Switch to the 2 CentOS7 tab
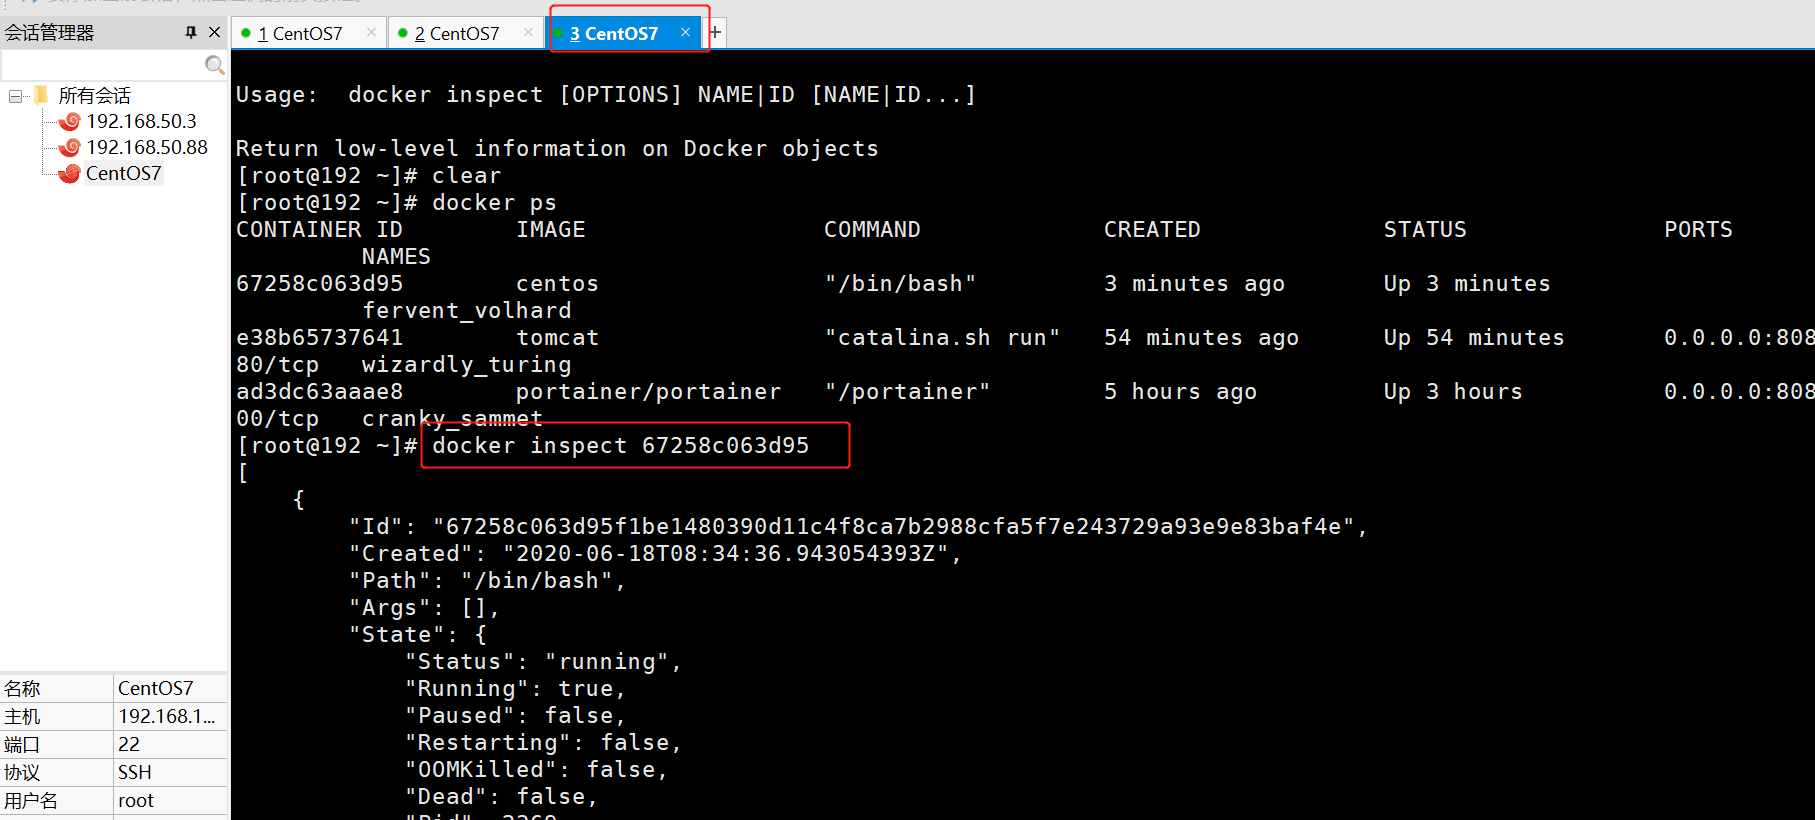 pos(456,33)
